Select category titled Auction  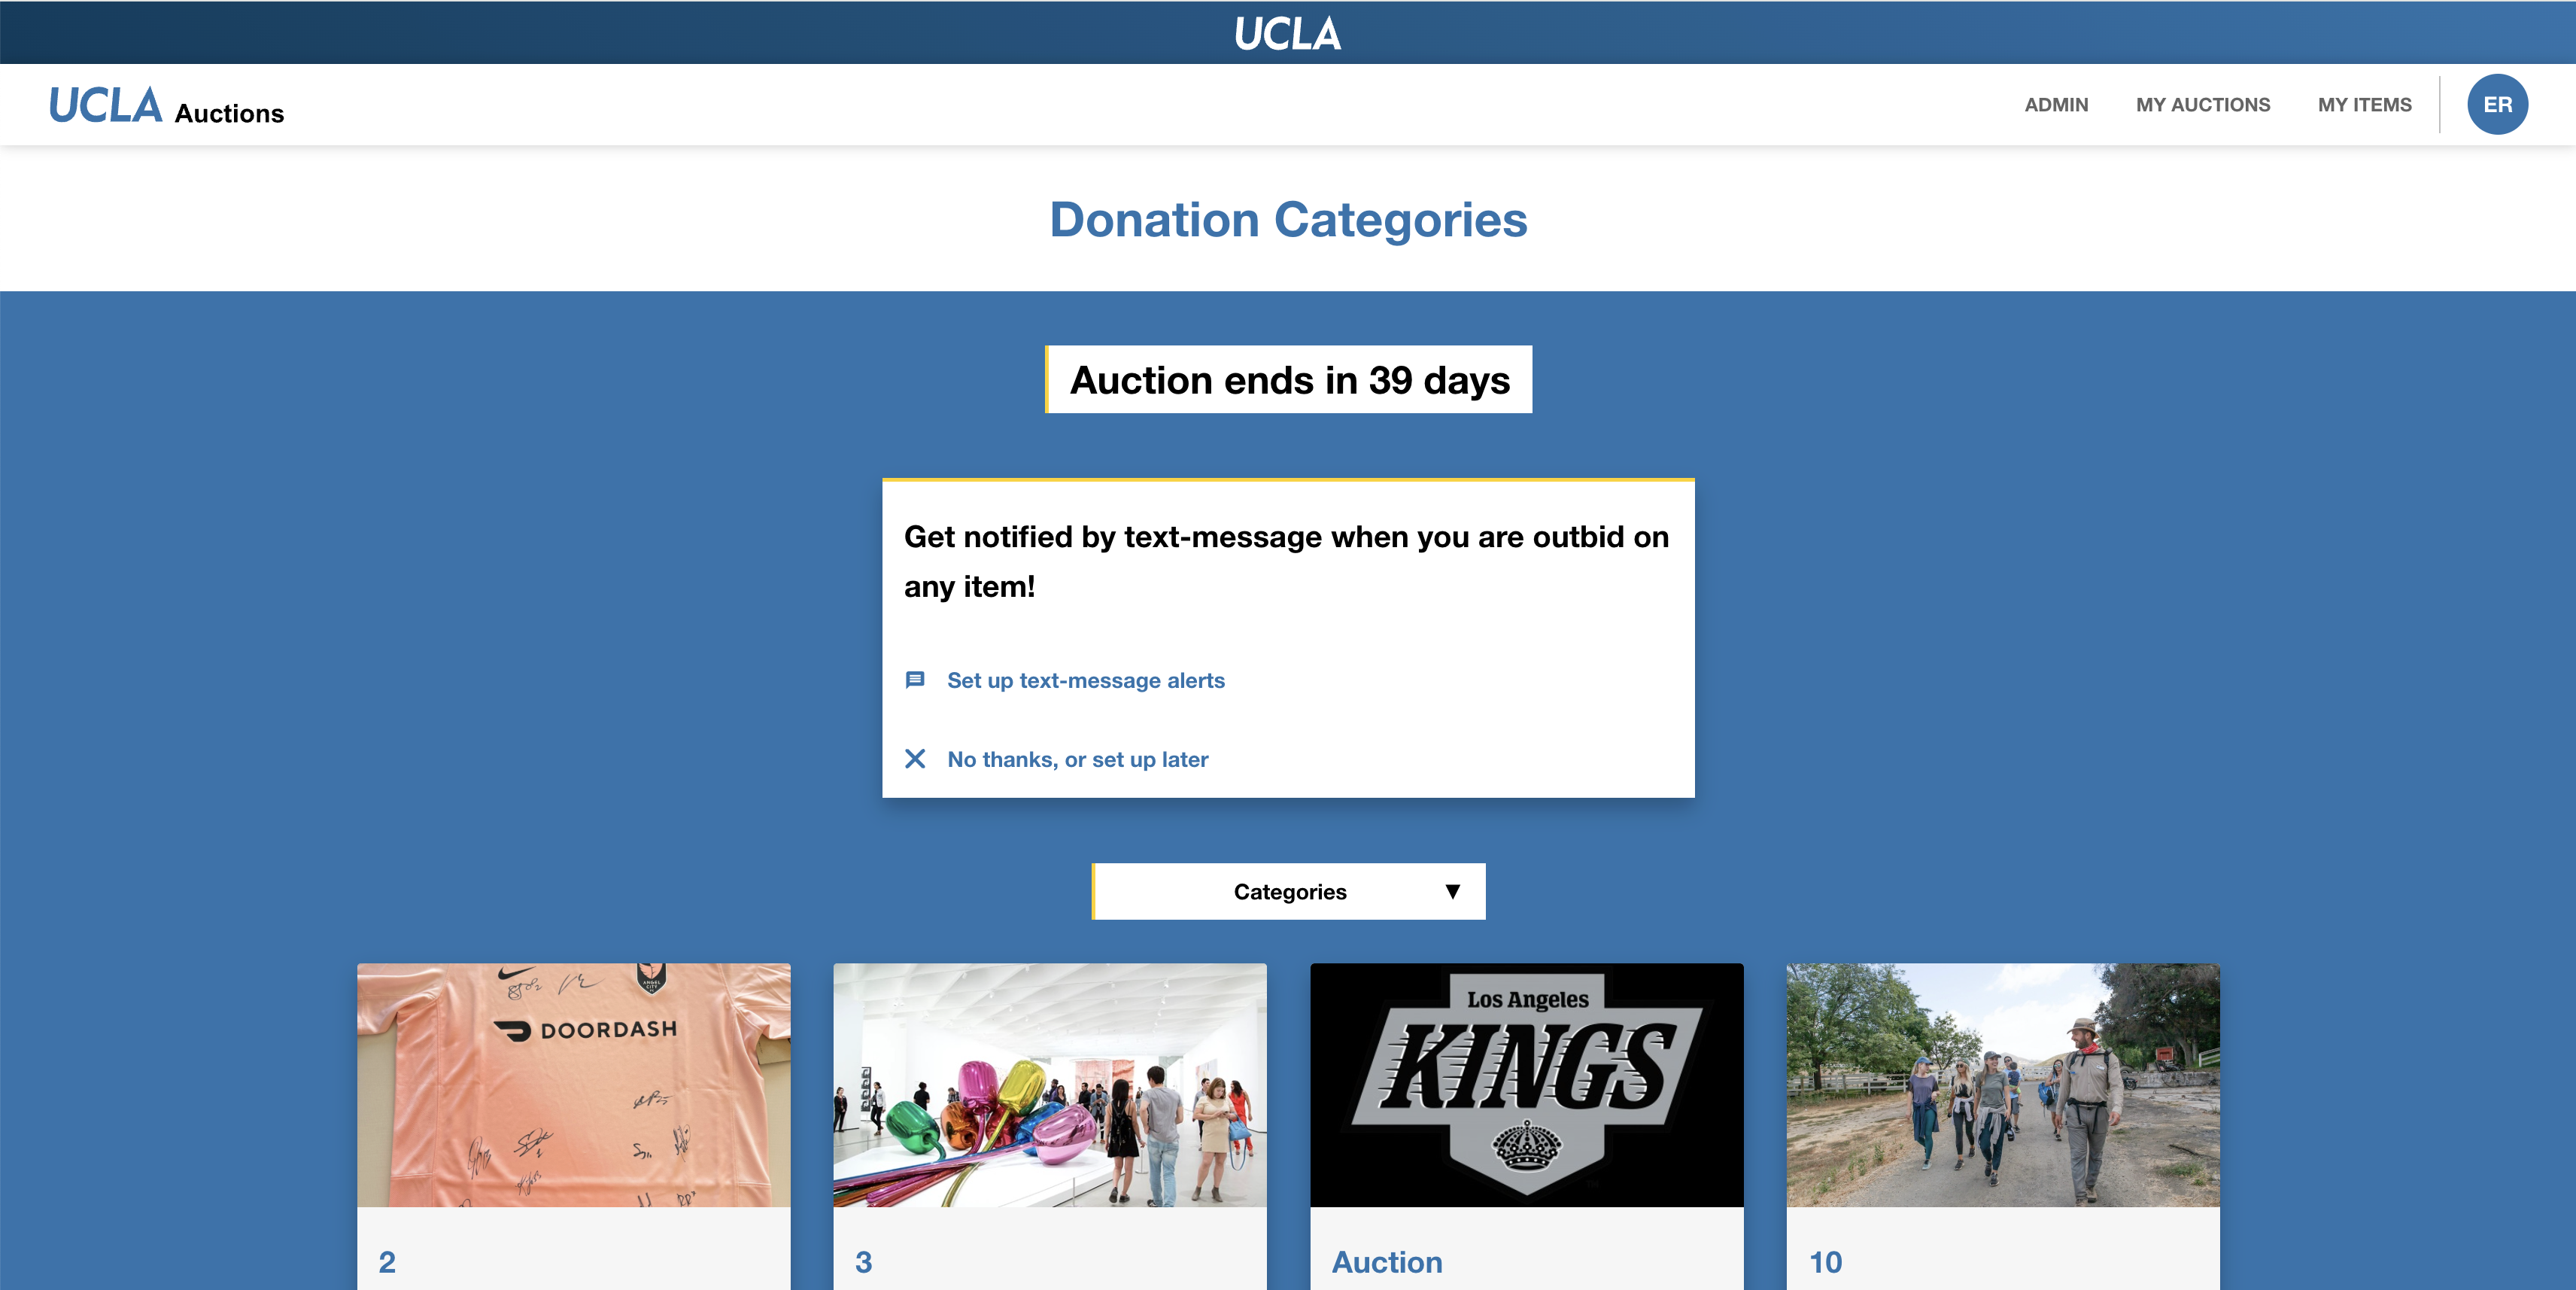(1387, 1262)
